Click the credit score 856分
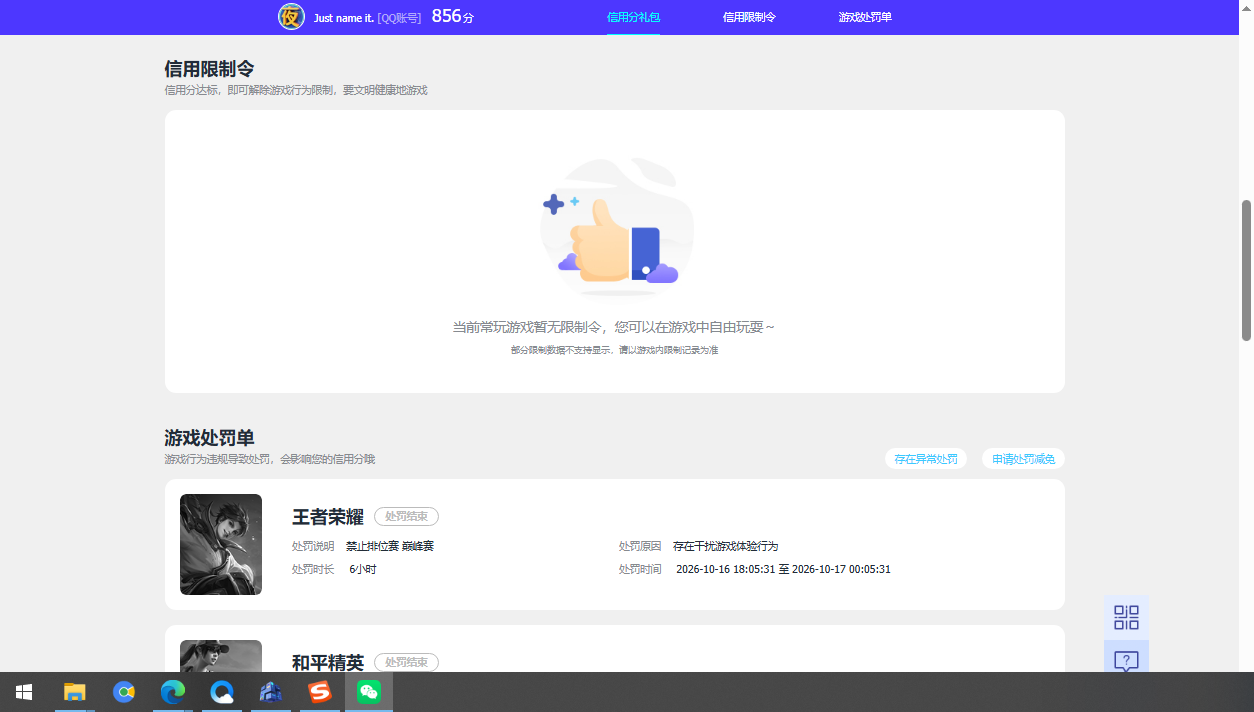1254x712 pixels. (452, 17)
